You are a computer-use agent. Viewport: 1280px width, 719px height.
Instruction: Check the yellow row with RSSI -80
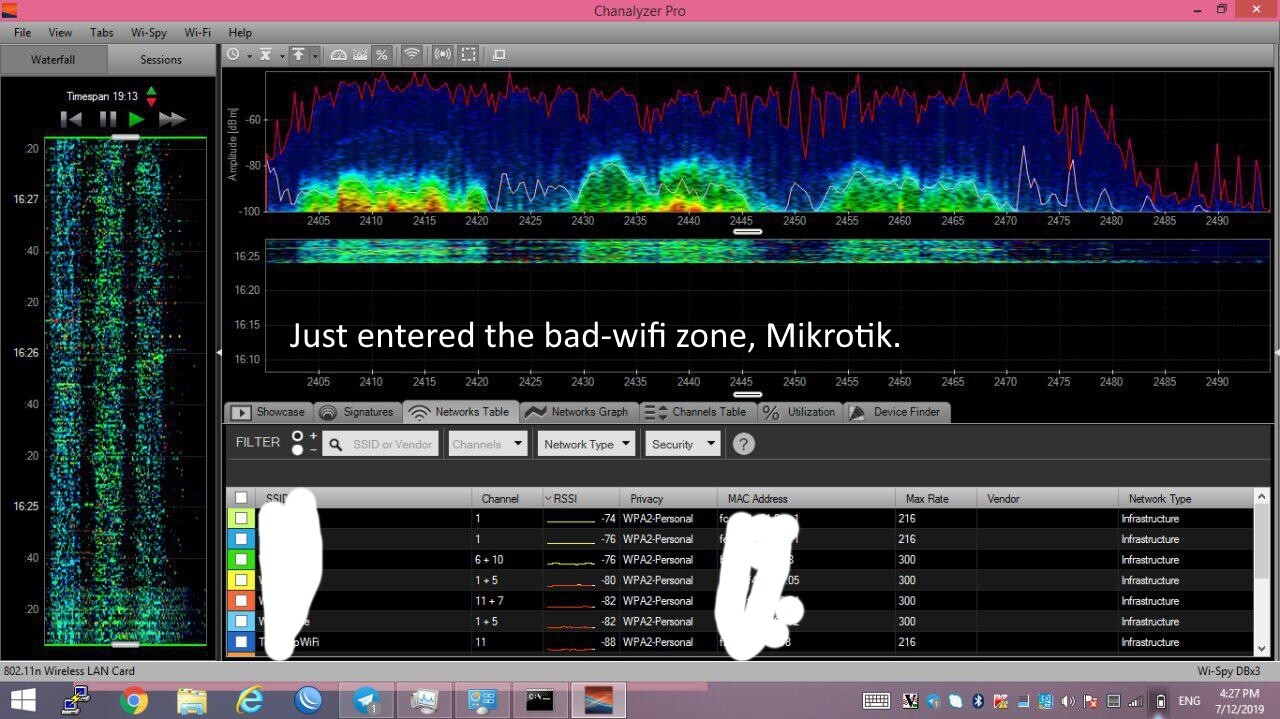[241, 580]
